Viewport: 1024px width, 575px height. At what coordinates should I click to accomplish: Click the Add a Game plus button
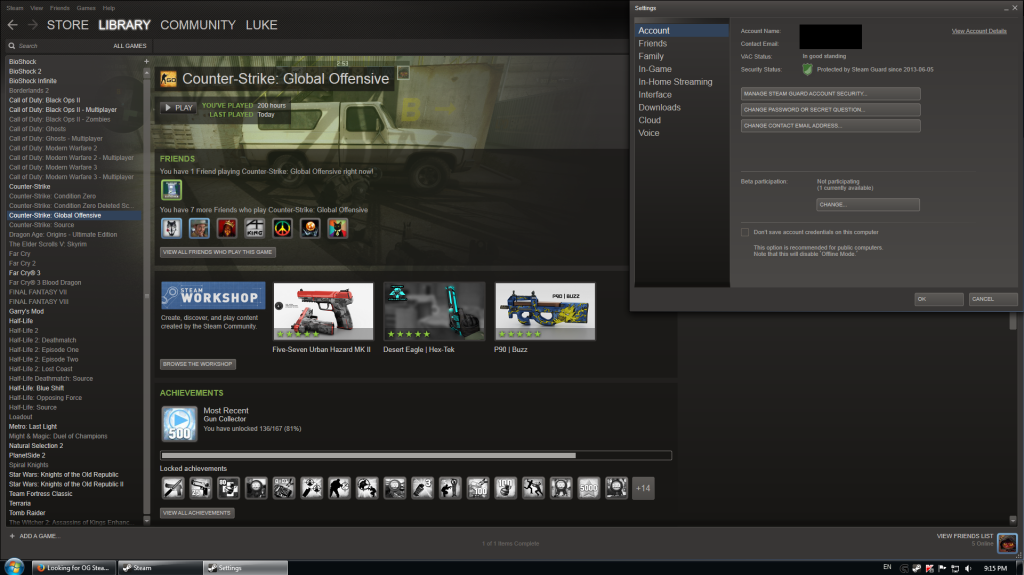click(x=12, y=537)
